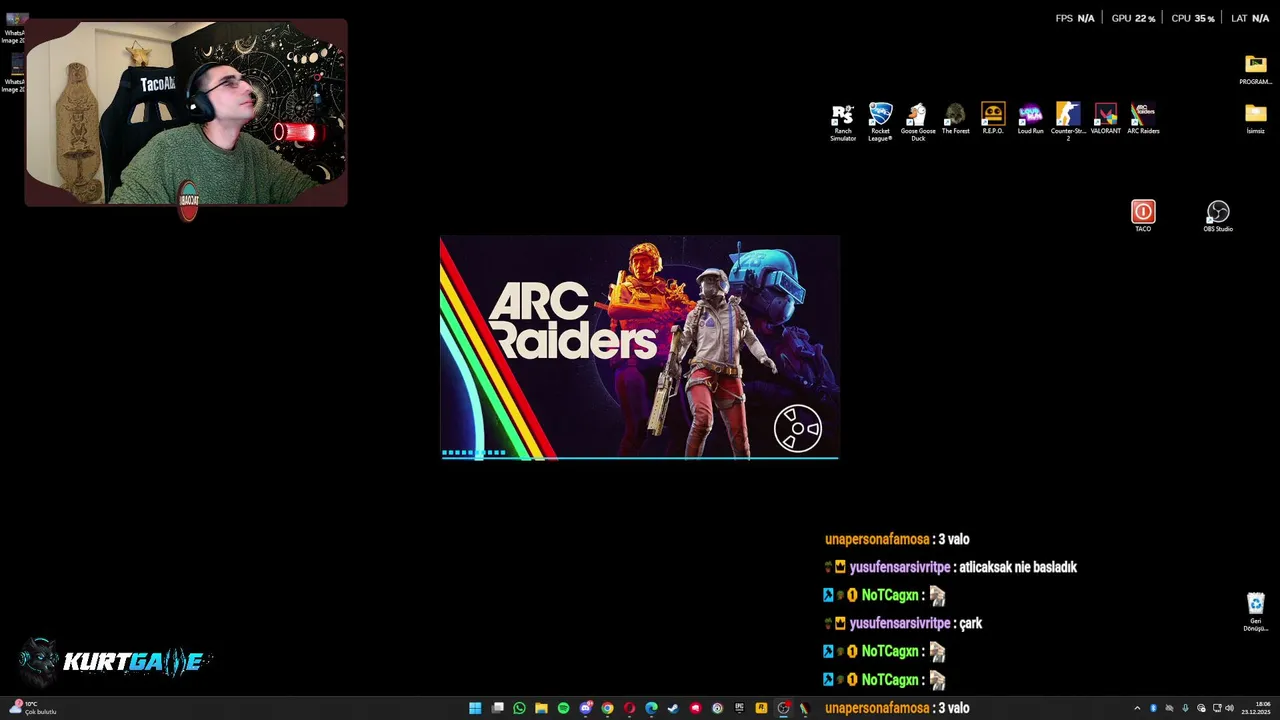Open WhatsApp from the taskbar

click(519, 708)
